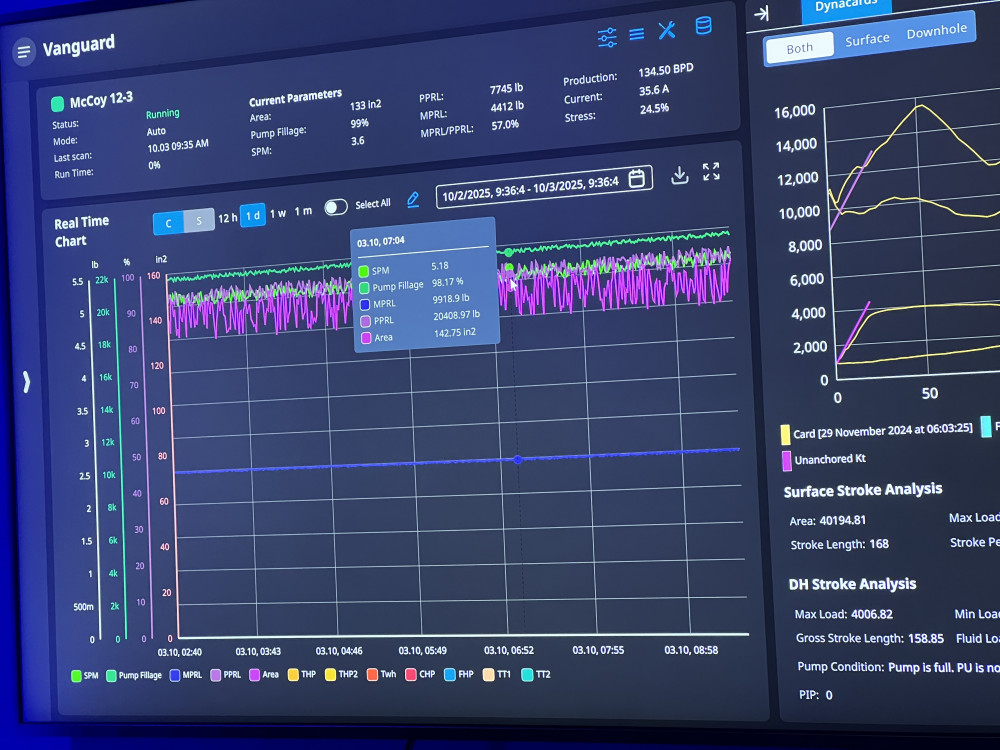This screenshot has width=1000, height=750.
Task: Open the calendar date picker icon
Action: click(x=636, y=179)
